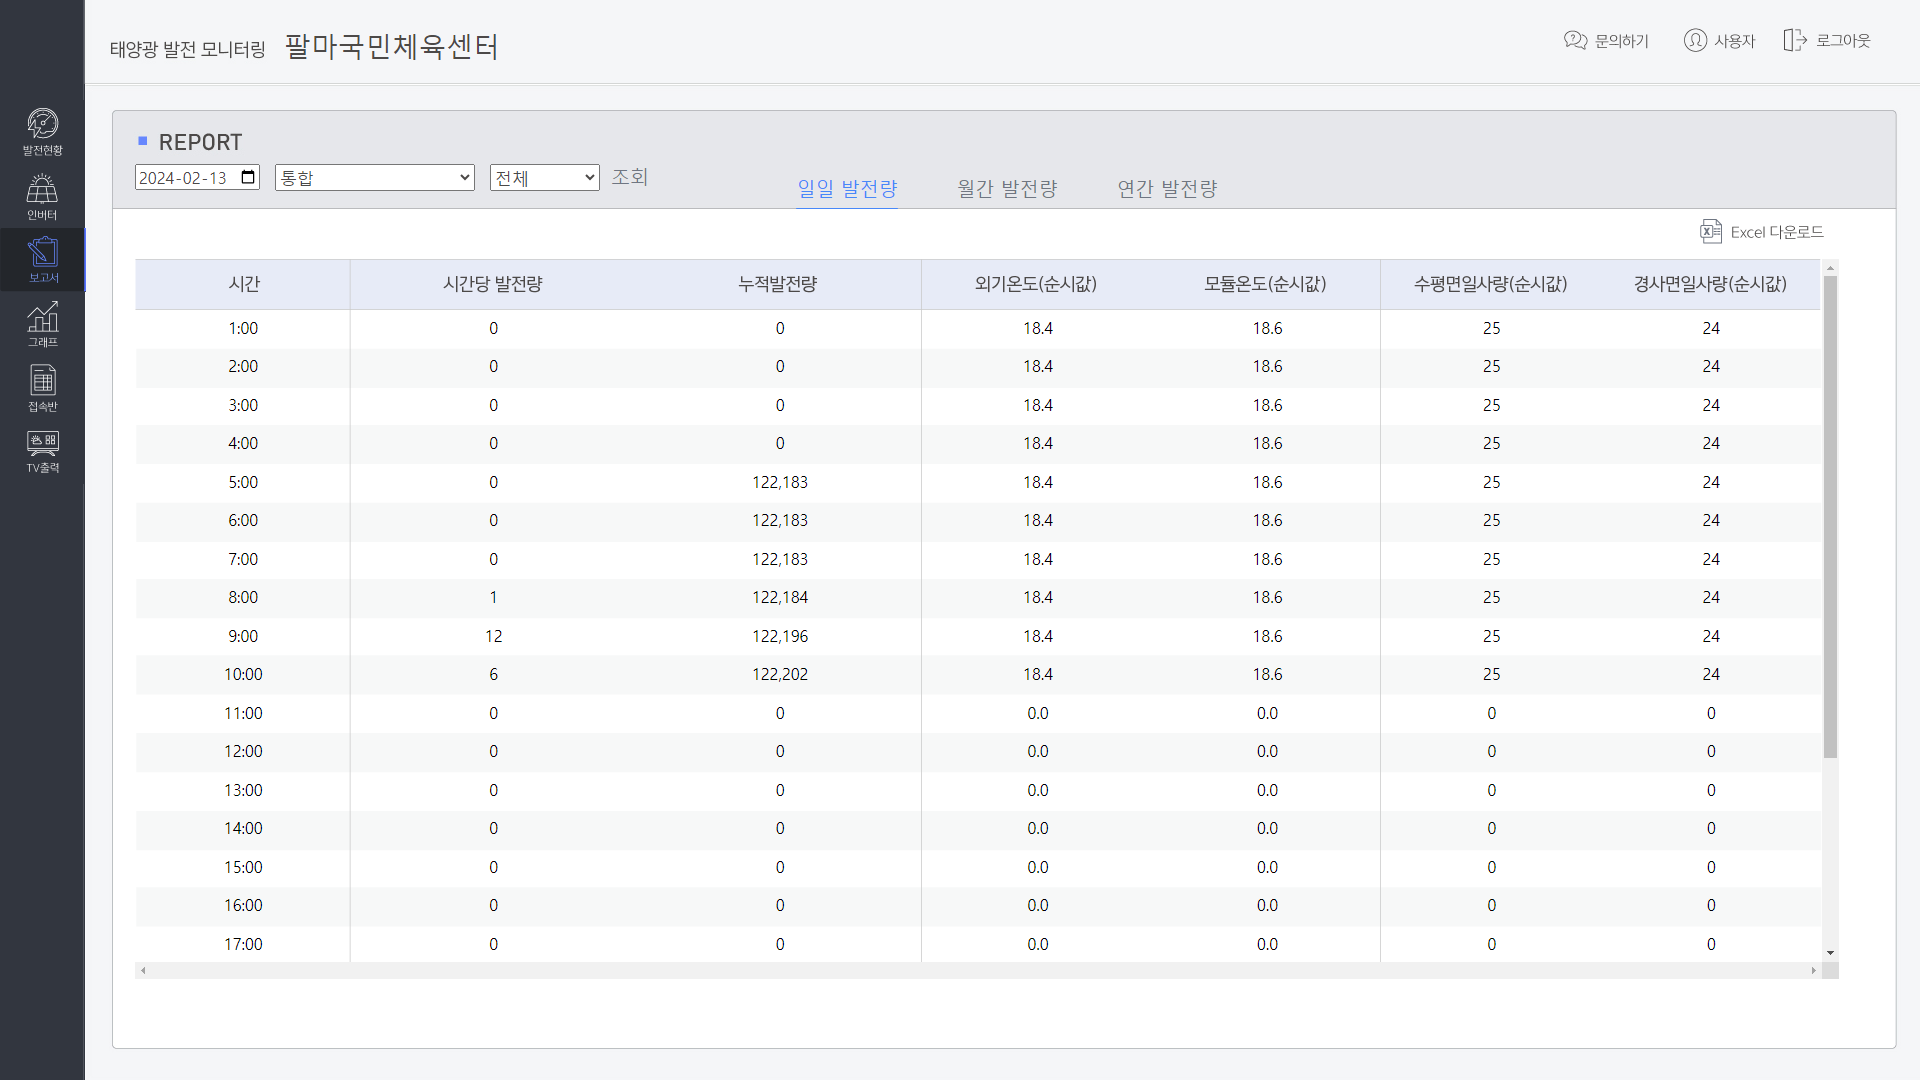
Task: Select the 14:00 time cell
Action: pyautogui.click(x=243, y=828)
